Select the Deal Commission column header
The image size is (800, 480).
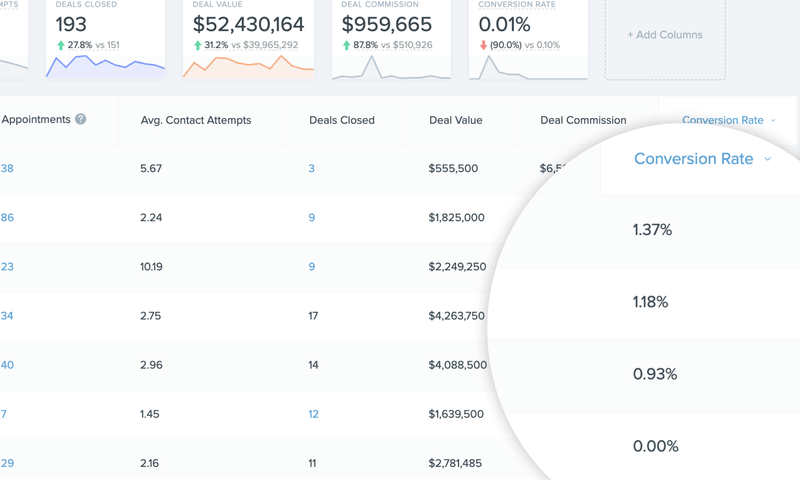click(x=583, y=120)
